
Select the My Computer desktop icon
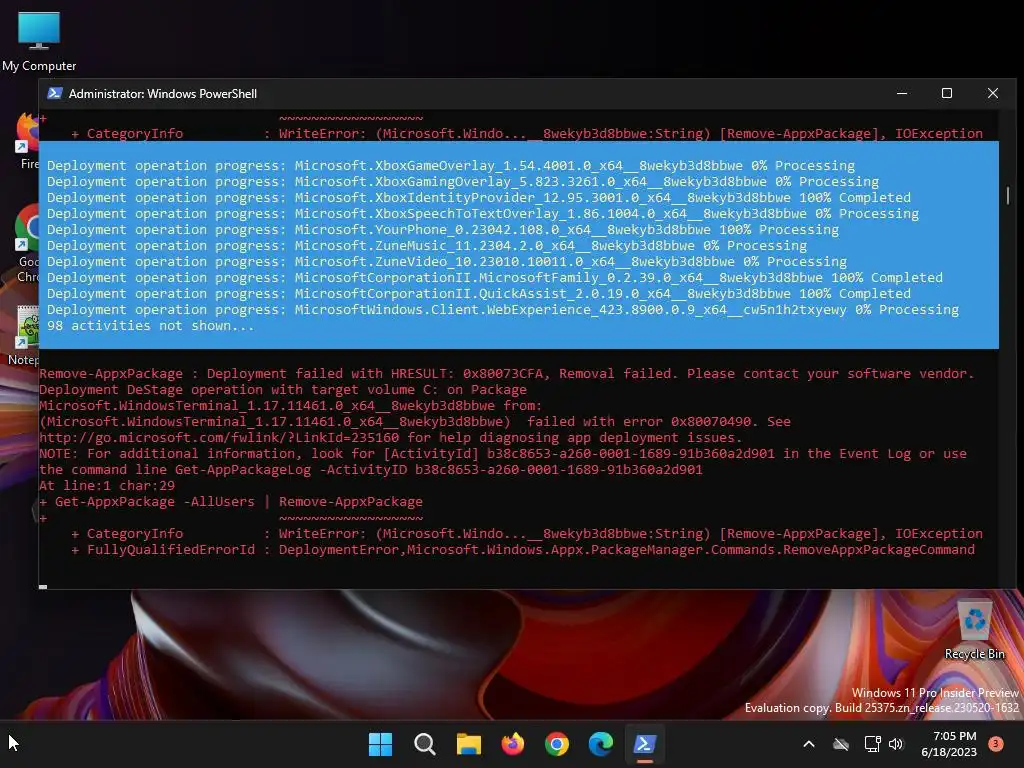click(x=39, y=40)
